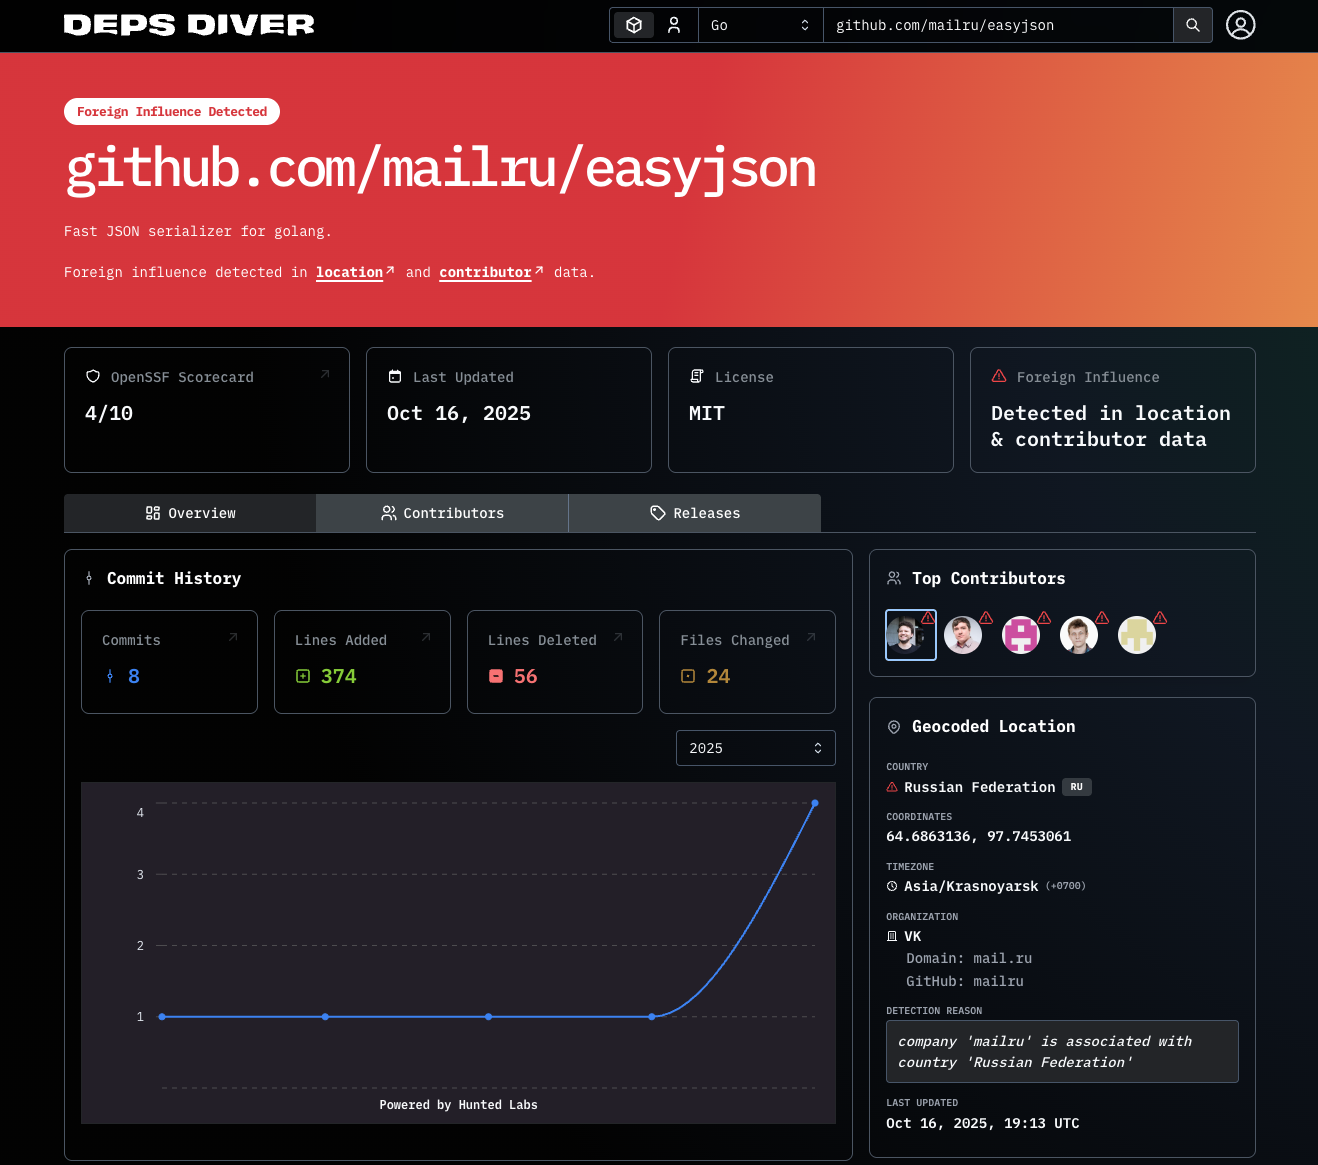
Task: Switch to user search mode toggle
Action: pyautogui.click(x=674, y=25)
